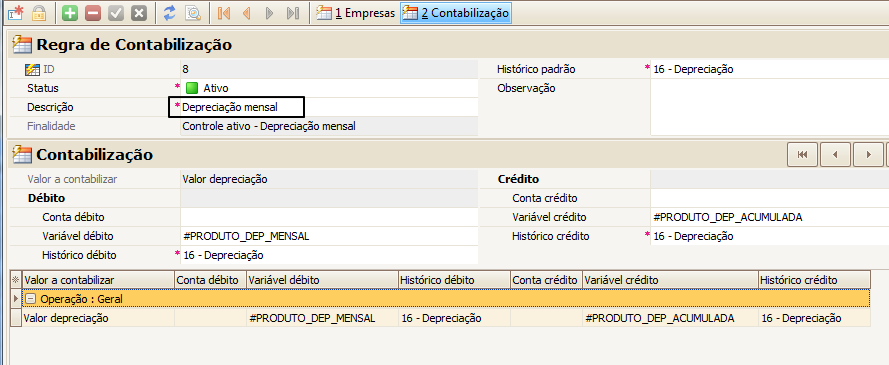Open the 1 Empresas tab
The image size is (889, 365).
355,12
